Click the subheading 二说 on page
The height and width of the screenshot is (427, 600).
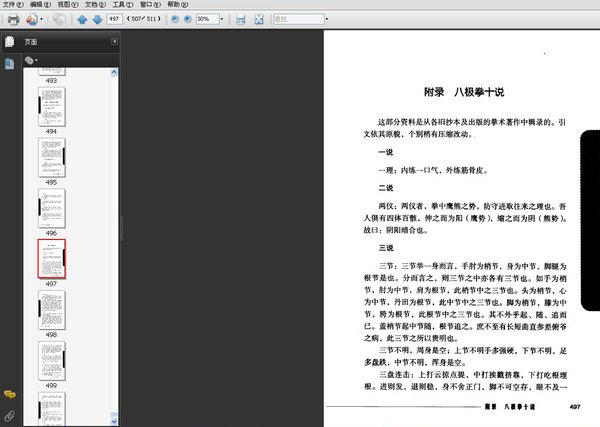coord(386,188)
